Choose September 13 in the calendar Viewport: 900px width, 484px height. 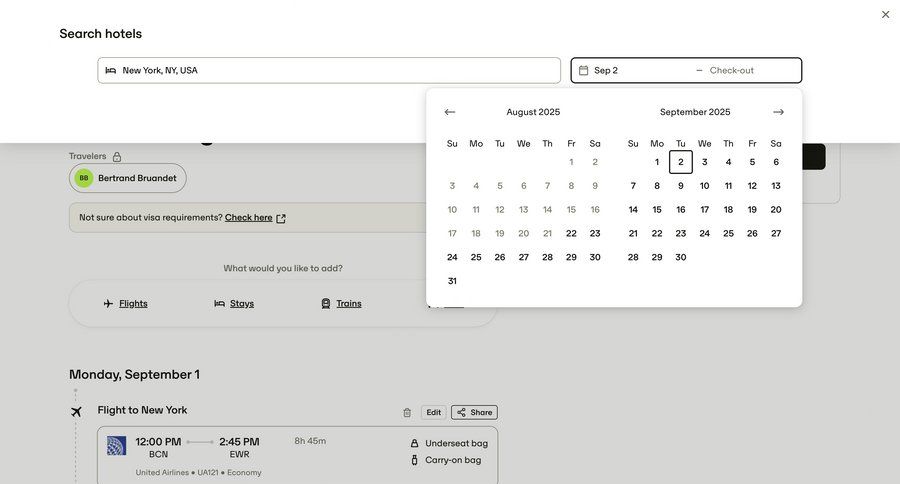776,186
